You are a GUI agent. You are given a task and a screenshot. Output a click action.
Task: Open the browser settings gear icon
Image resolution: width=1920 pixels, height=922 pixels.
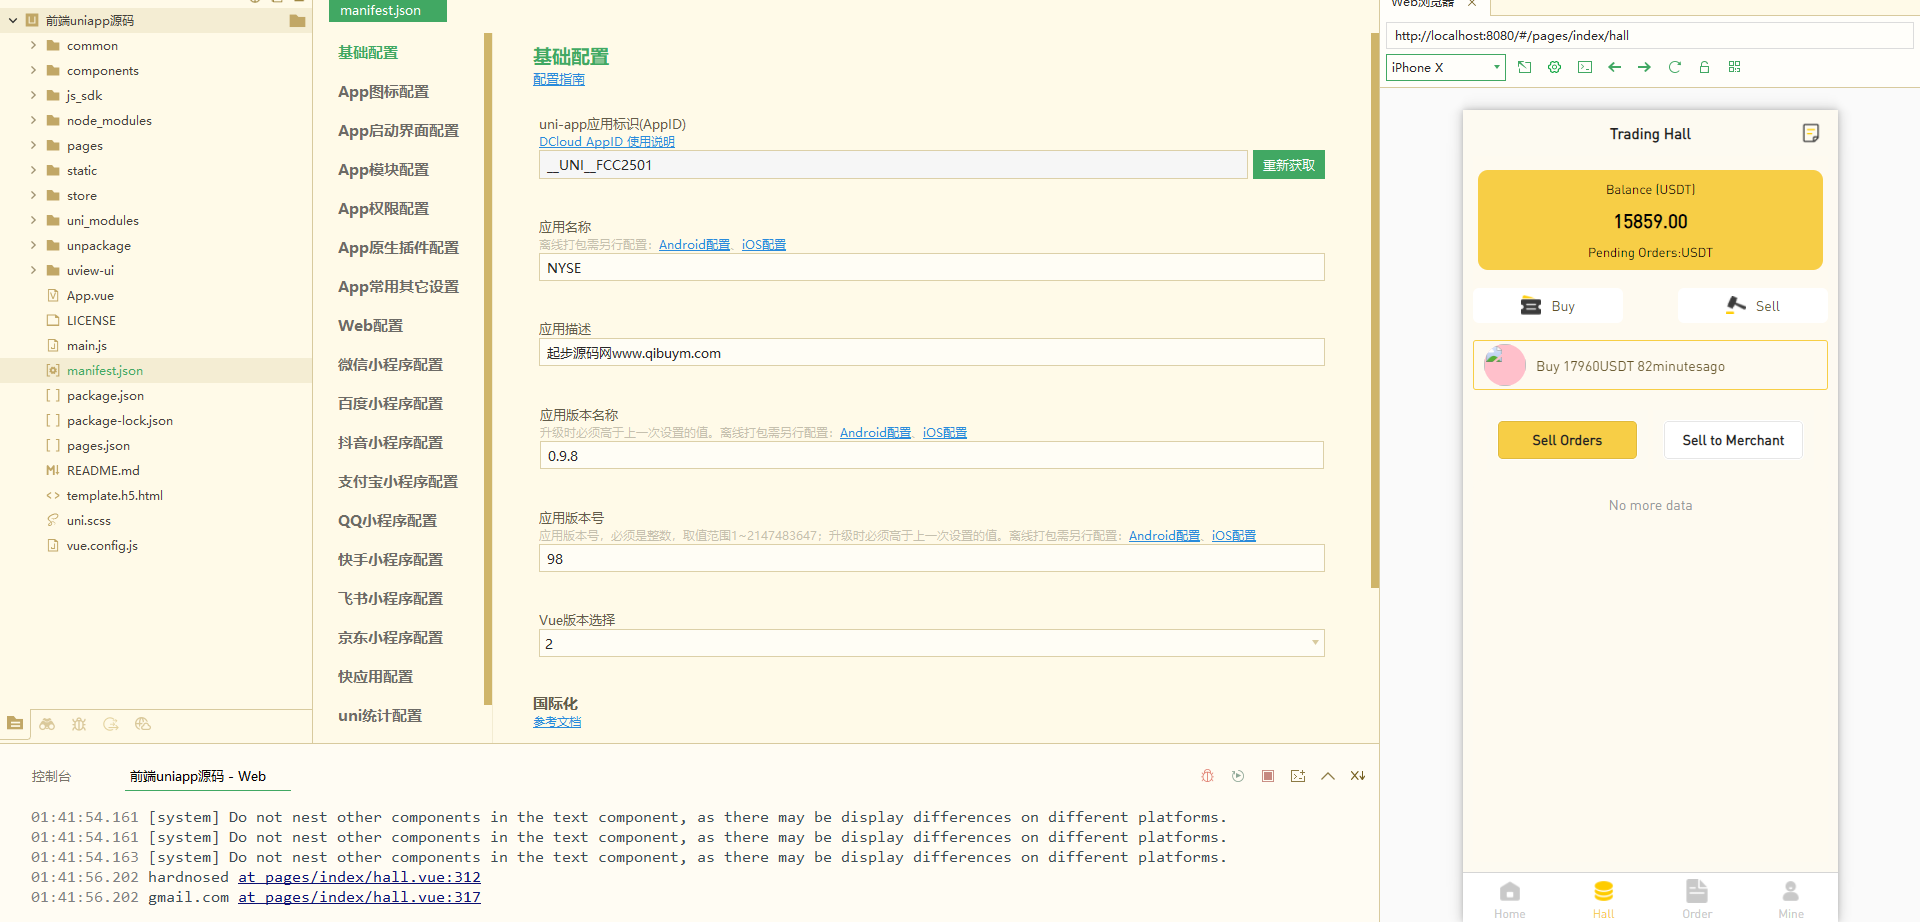tap(1554, 67)
